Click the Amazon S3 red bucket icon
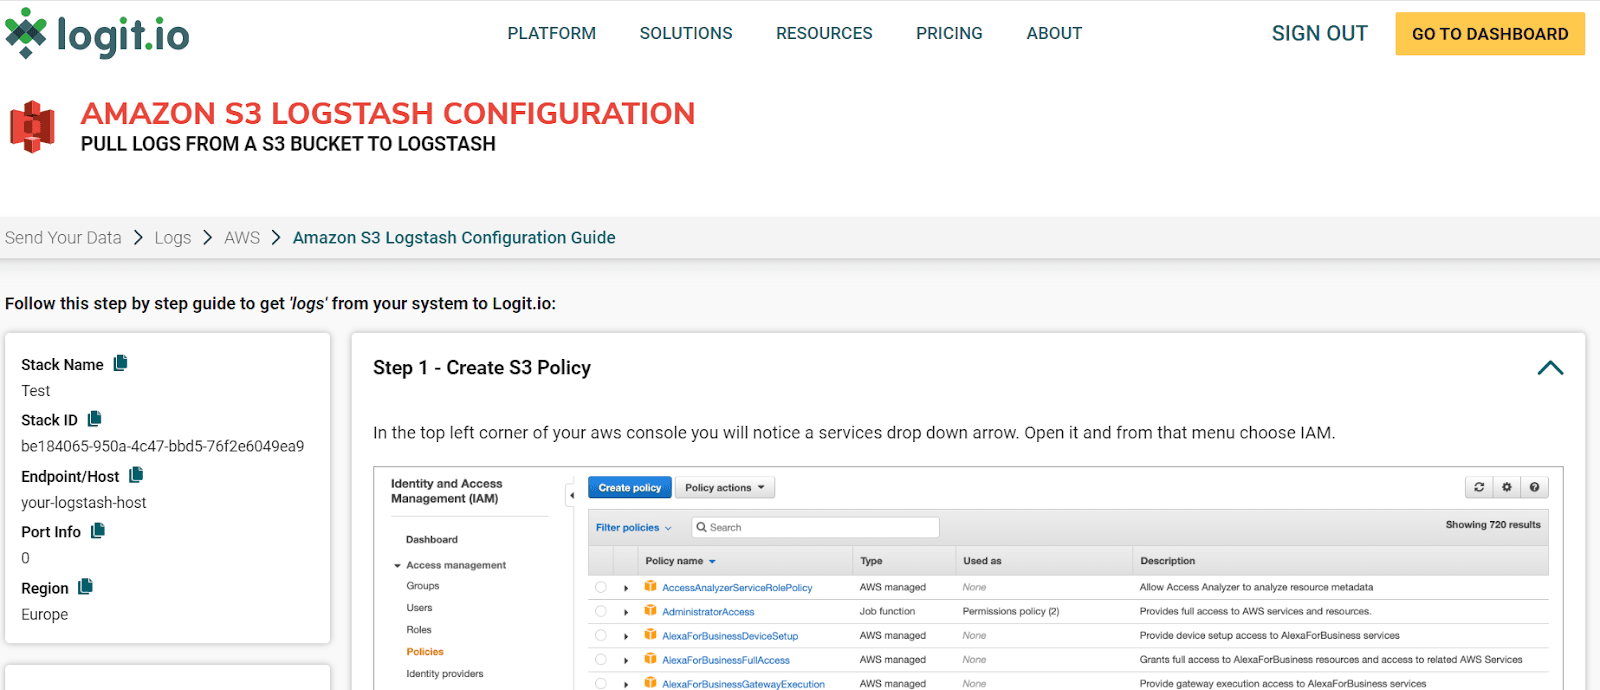1600x690 pixels. 32,126
